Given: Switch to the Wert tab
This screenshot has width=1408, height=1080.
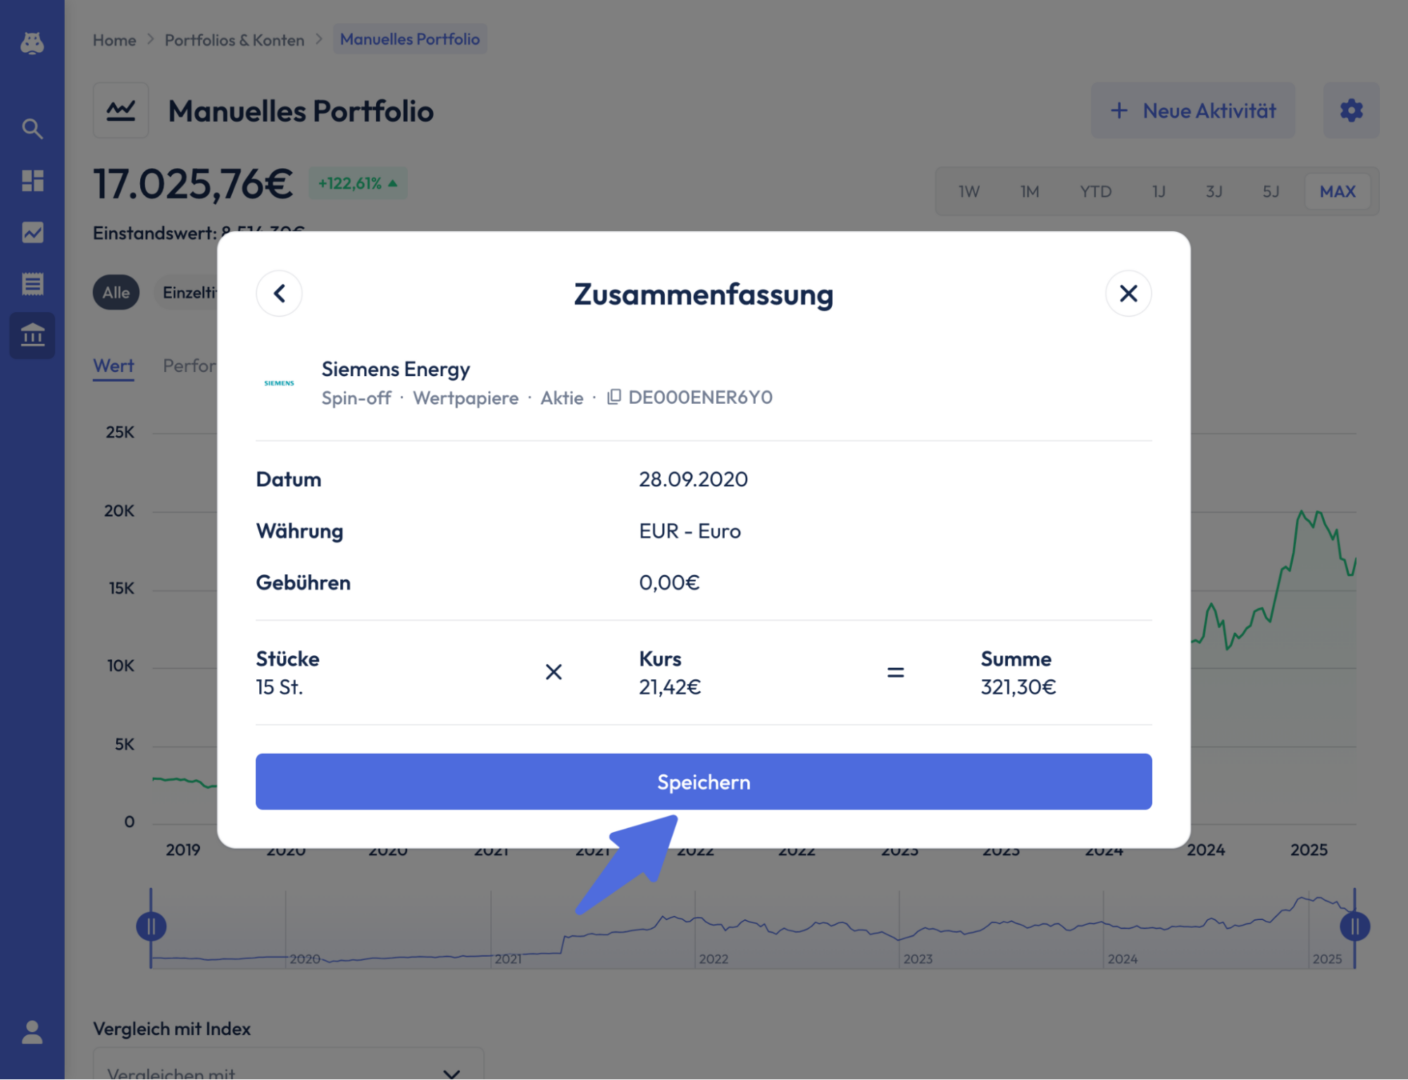Looking at the screenshot, I should (113, 366).
